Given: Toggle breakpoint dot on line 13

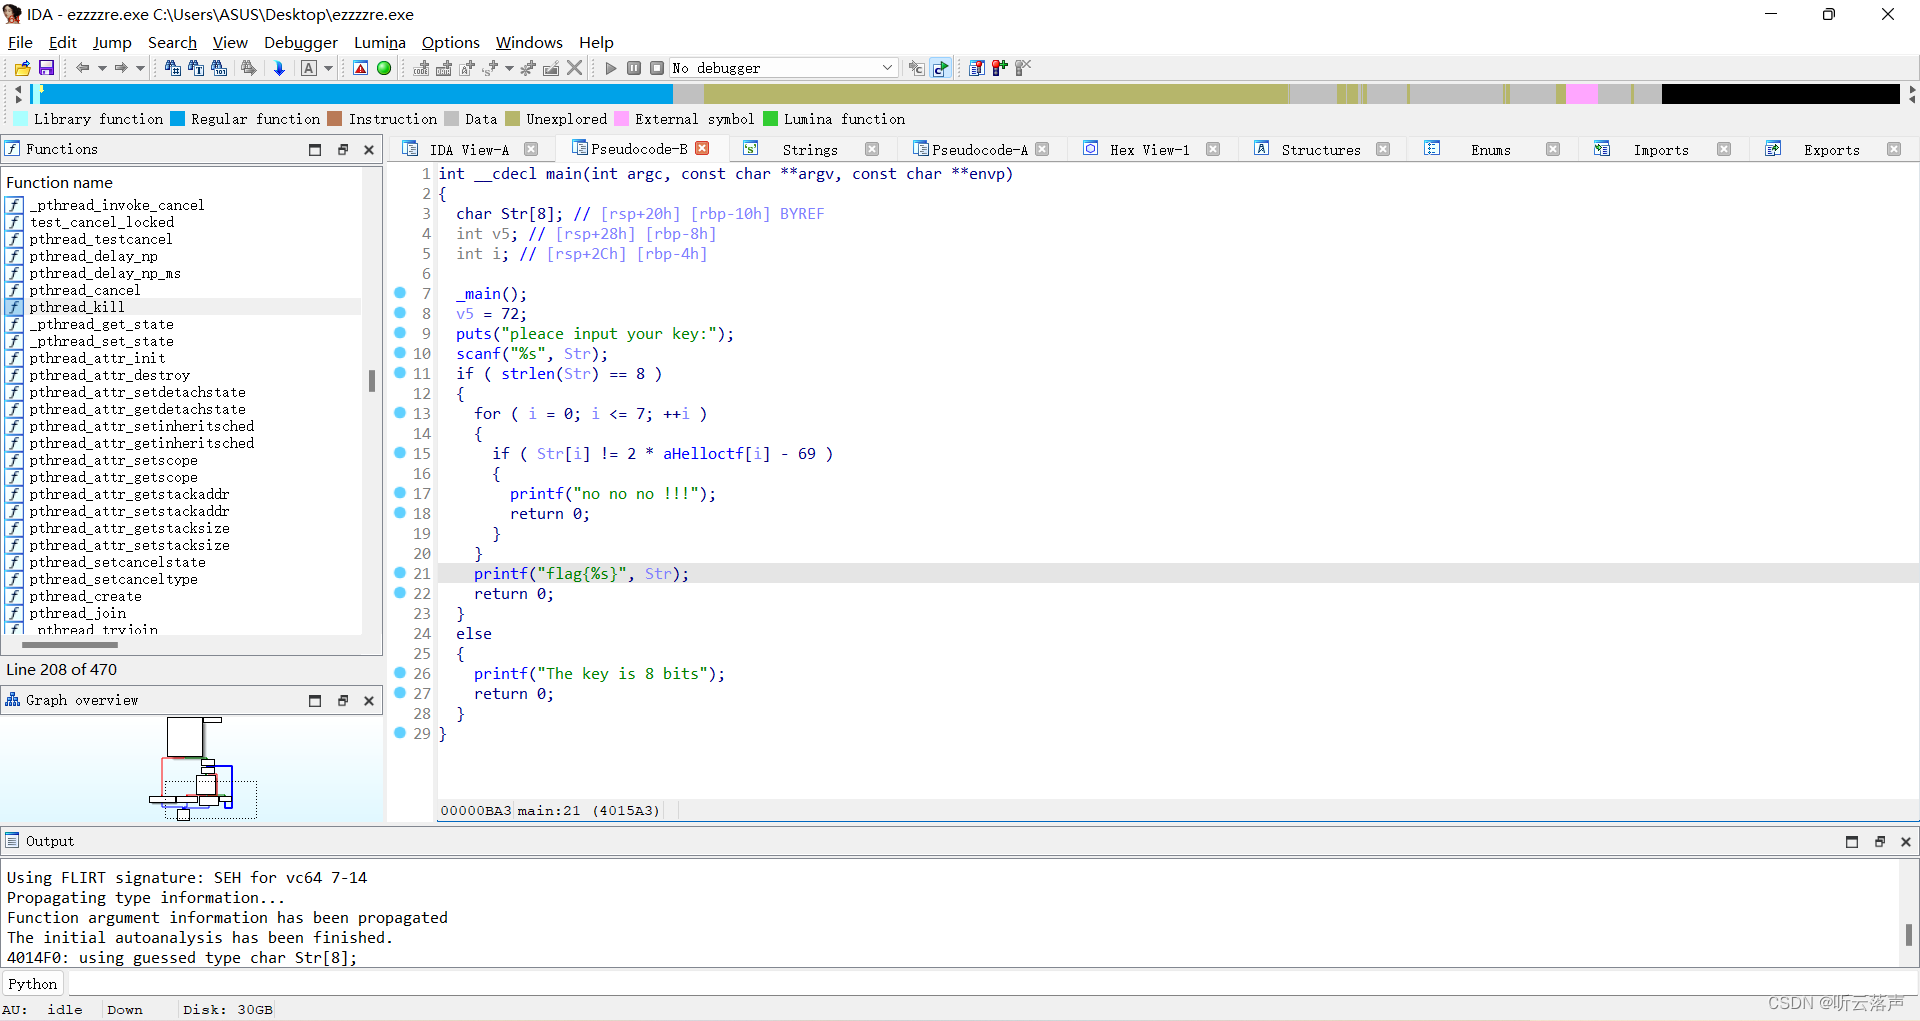Looking at the screenshot, I should 400,413.
